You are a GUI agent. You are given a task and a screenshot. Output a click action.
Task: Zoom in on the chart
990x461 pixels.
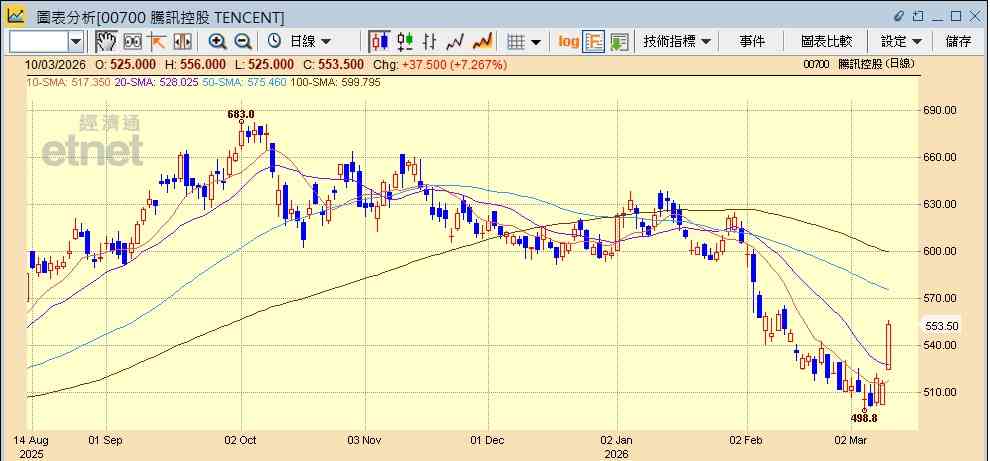pos(218,42)
